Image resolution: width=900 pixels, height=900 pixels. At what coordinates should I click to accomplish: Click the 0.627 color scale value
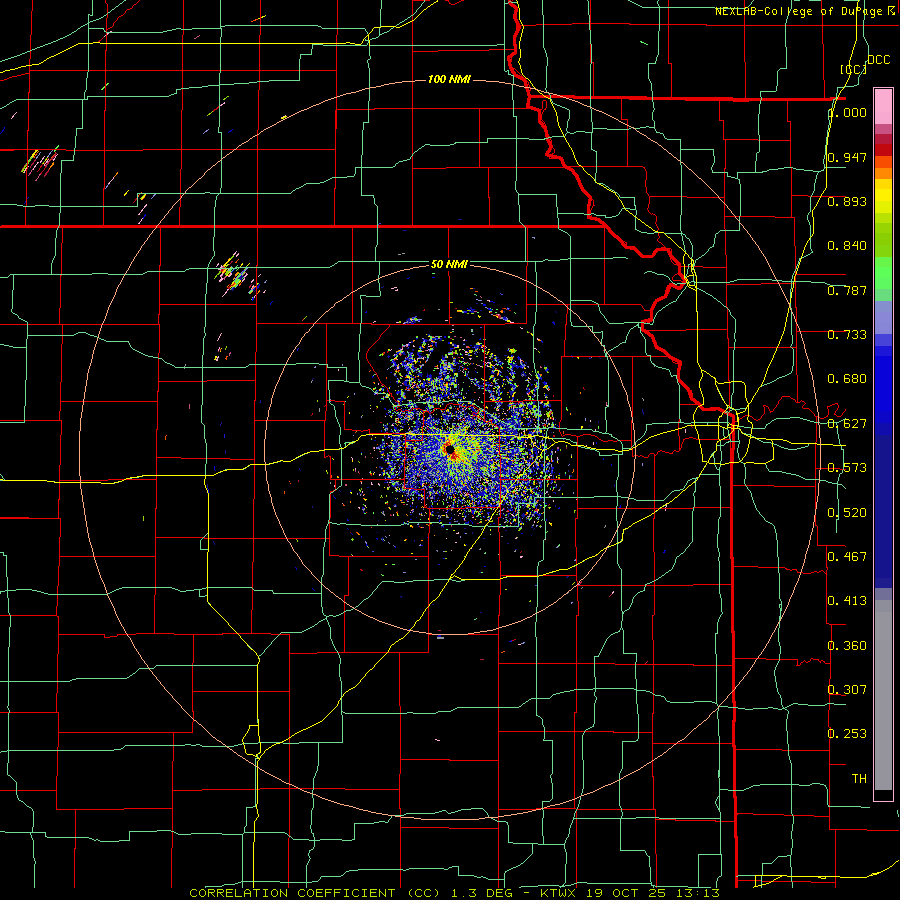point(847,424)
